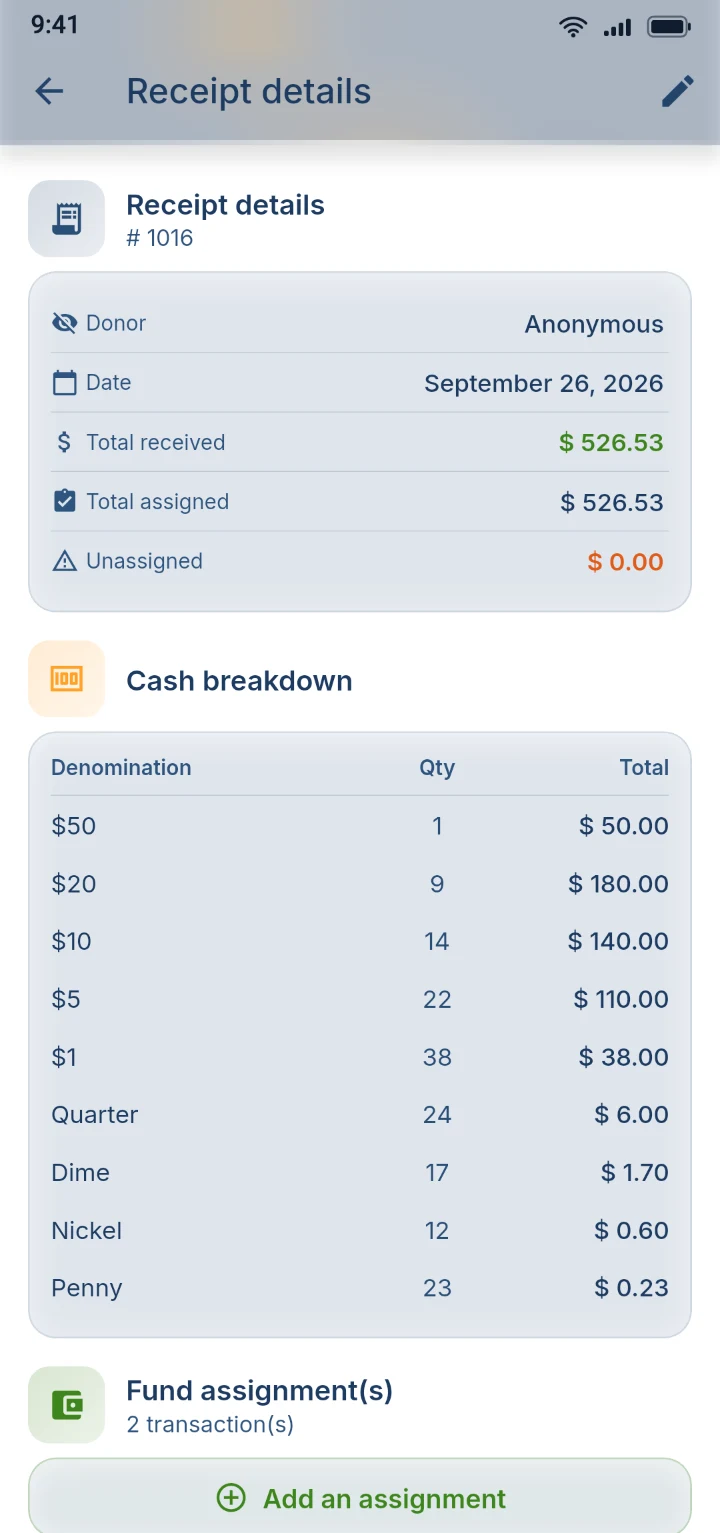Screen dimensions: 720x1533
Task: Tap the green wallet fund assignment icon
Action: tap(66, 1405)
